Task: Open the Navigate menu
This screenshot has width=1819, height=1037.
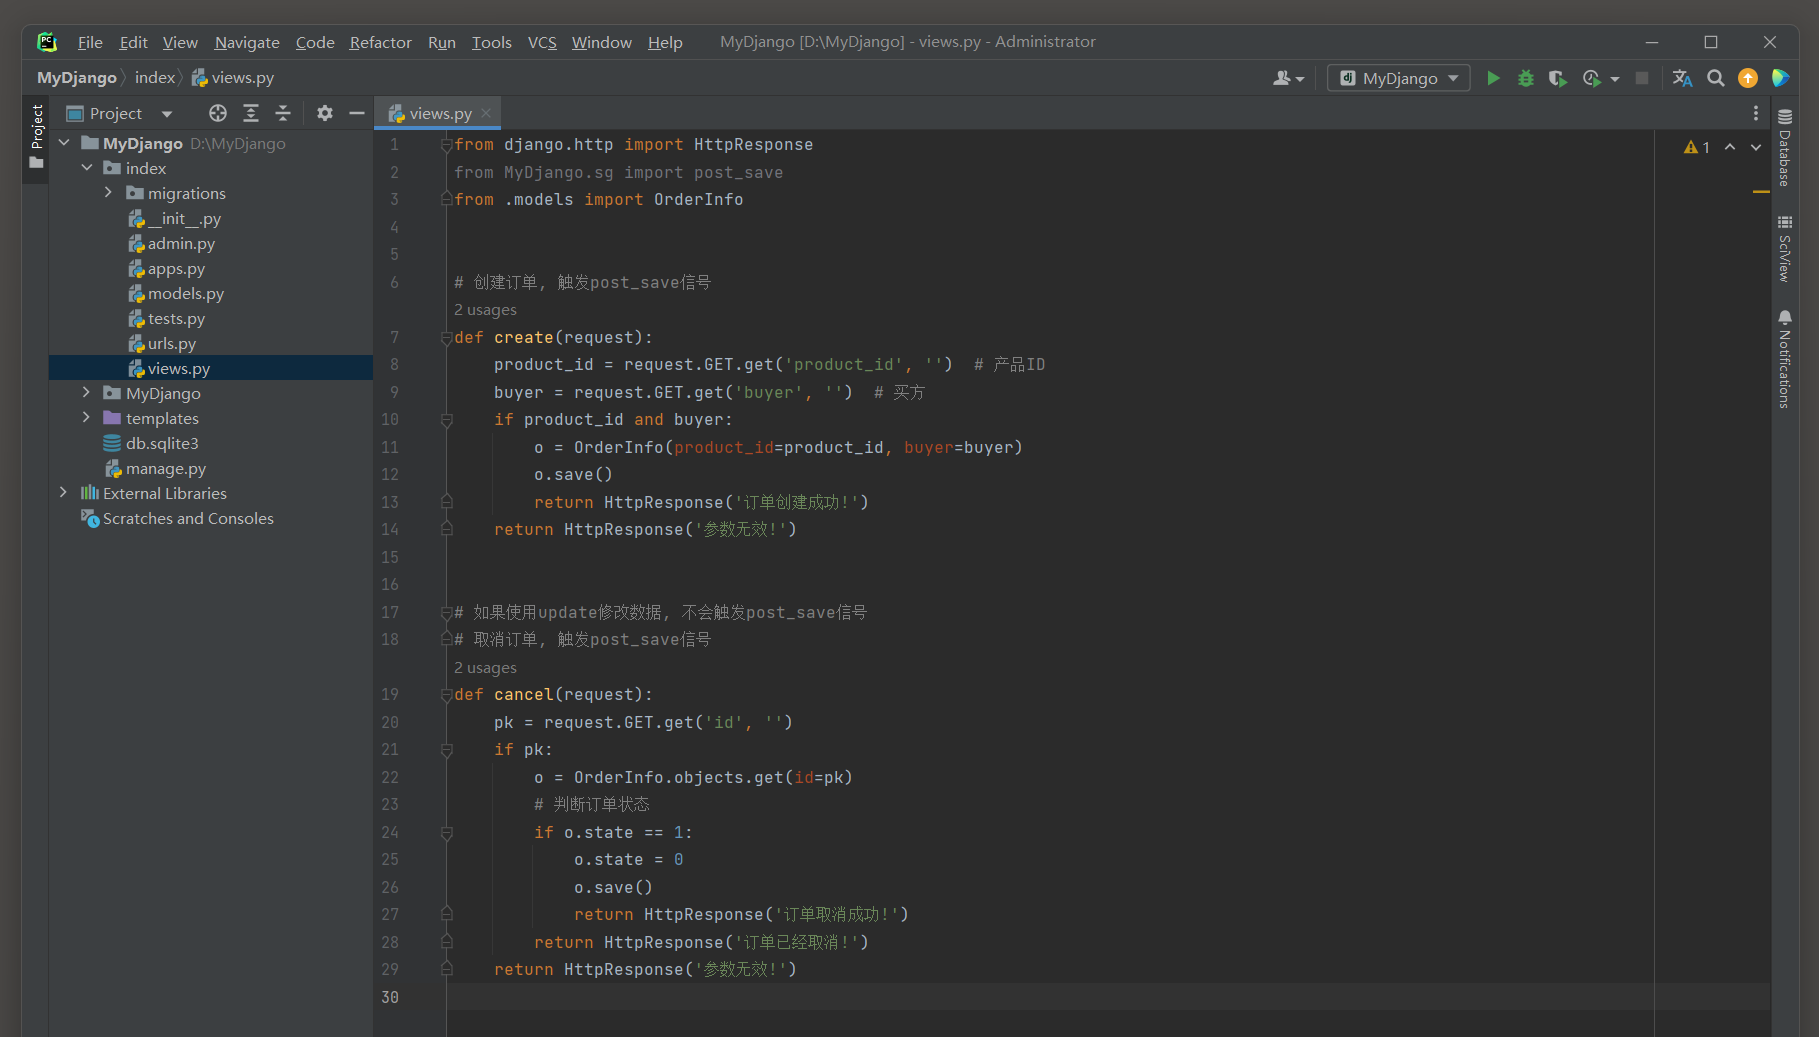Action: [x=247, y=42]
